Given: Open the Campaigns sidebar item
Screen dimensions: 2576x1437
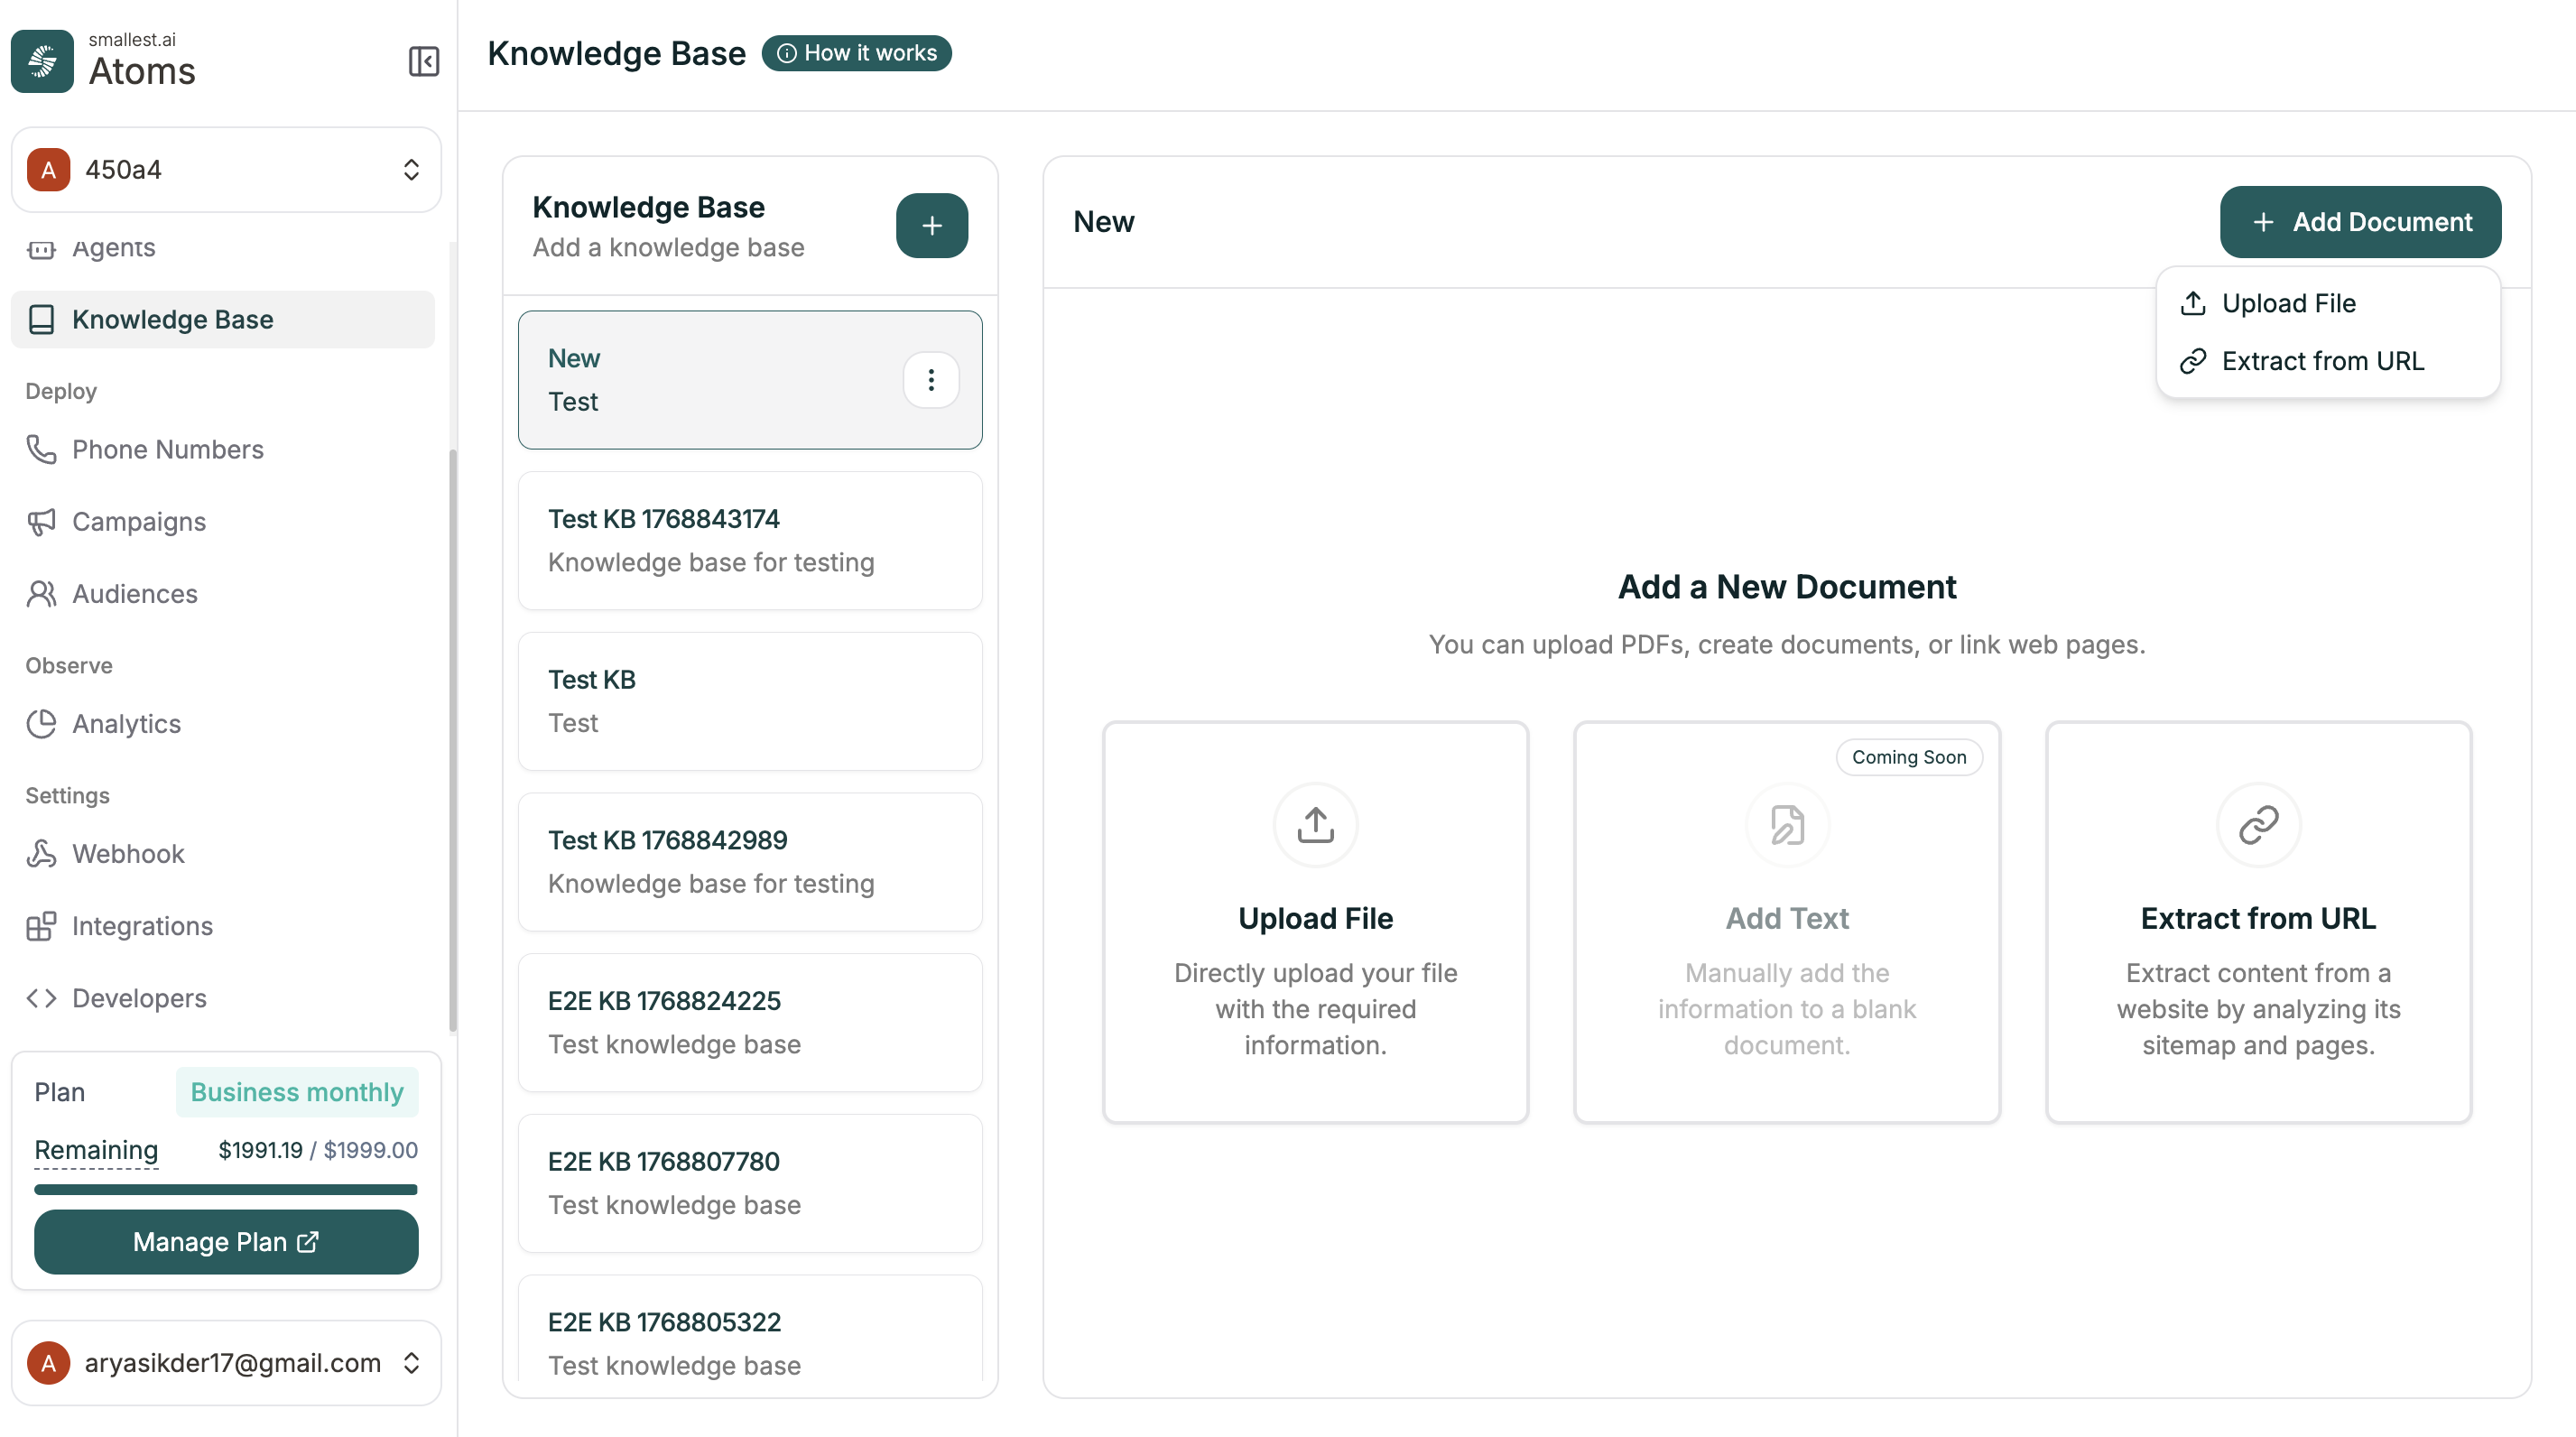Looking at the screenshot, I should (x=138, y=521).
